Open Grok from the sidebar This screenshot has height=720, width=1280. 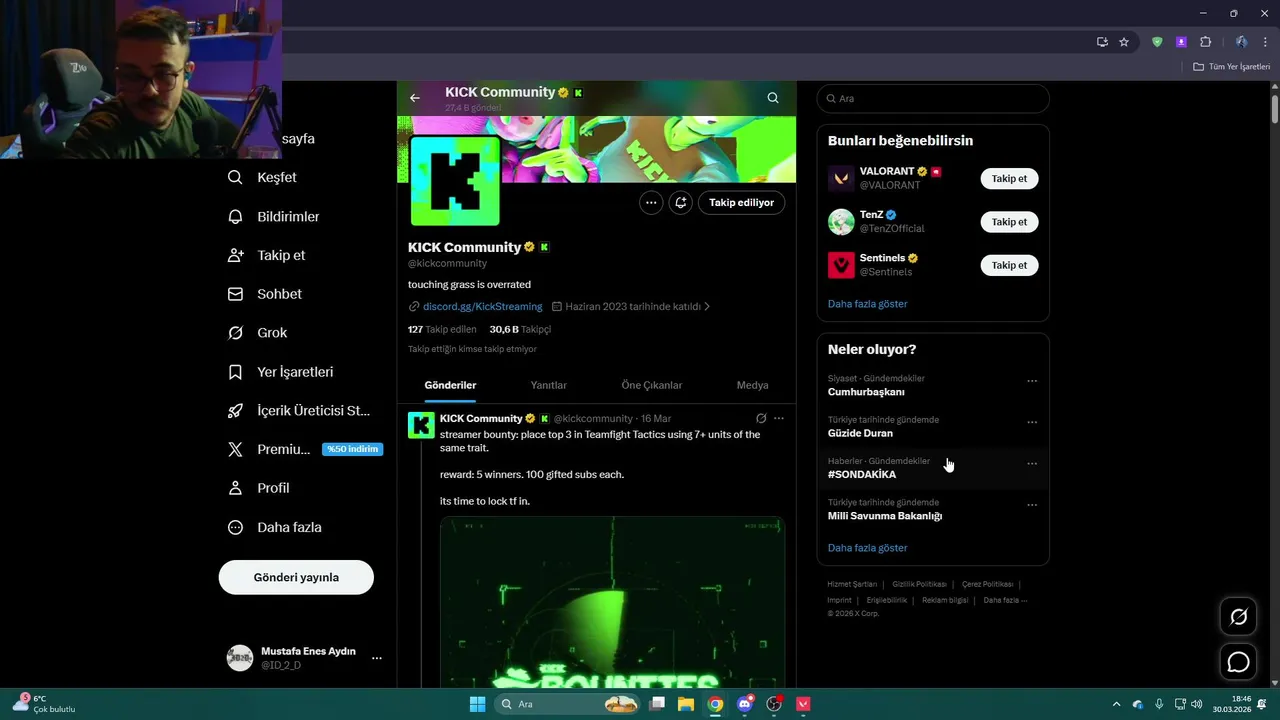(257, 333)
